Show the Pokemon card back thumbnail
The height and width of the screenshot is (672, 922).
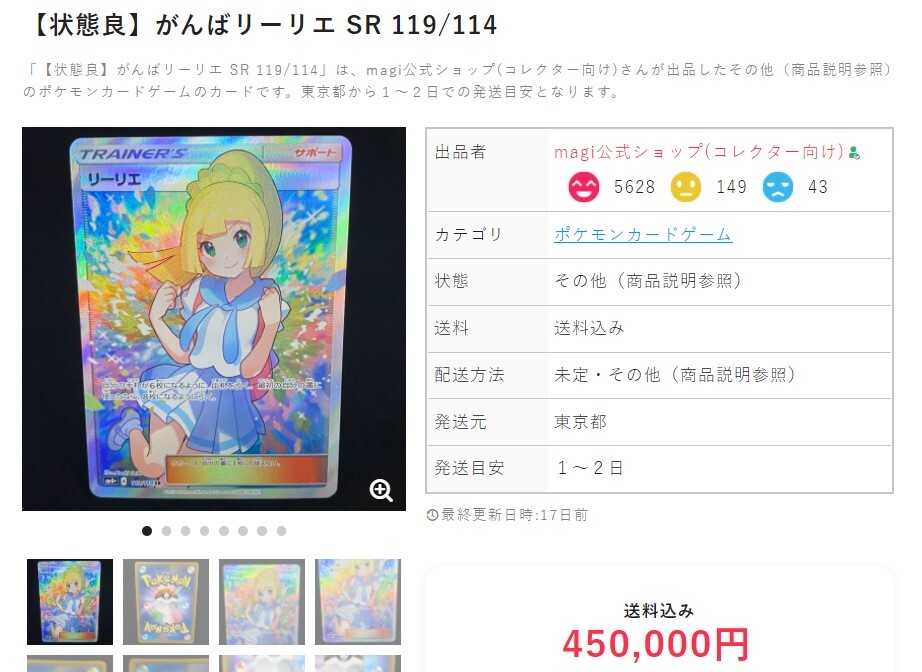[x=166, y=601]
